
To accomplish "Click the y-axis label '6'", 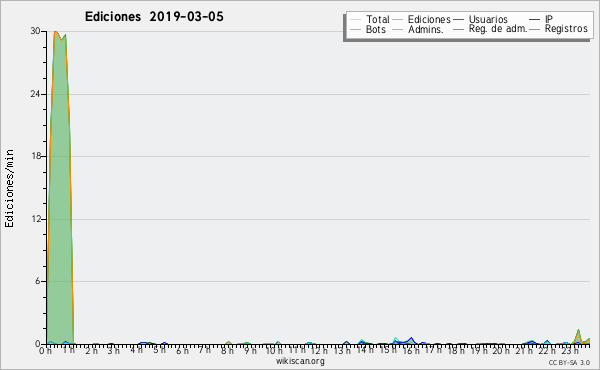I will (38, 281).
